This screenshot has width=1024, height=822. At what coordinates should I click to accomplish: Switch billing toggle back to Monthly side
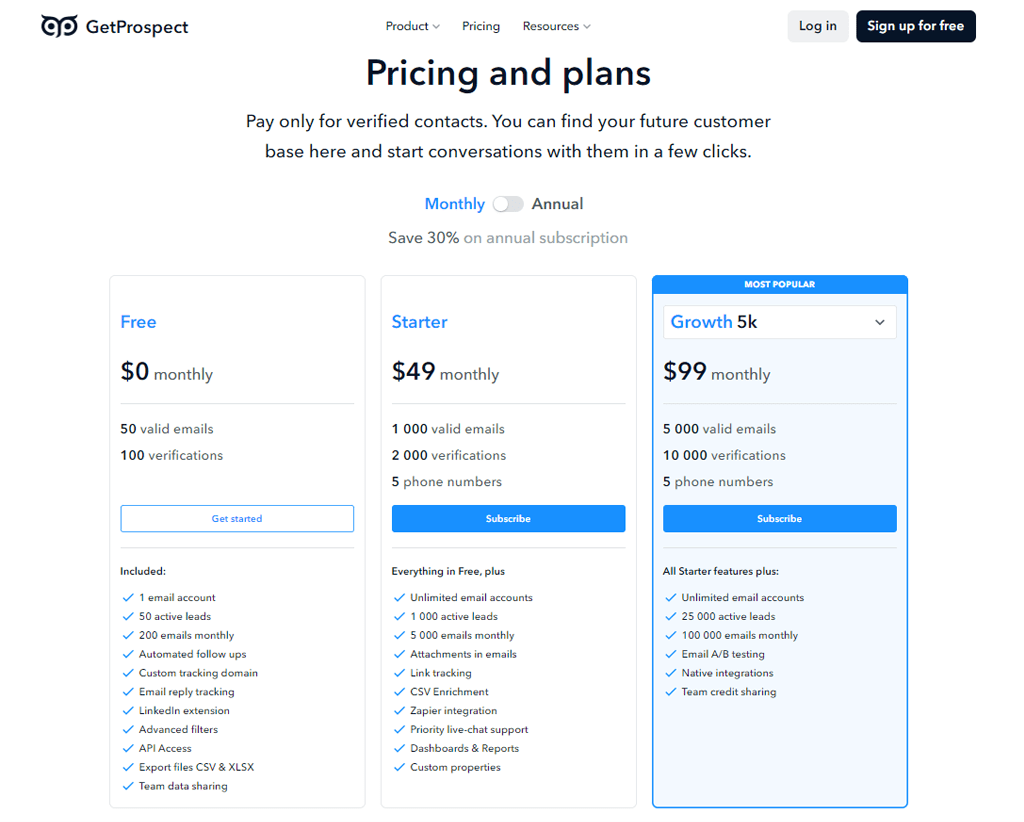pyautogui.click(x=500, y=203)
